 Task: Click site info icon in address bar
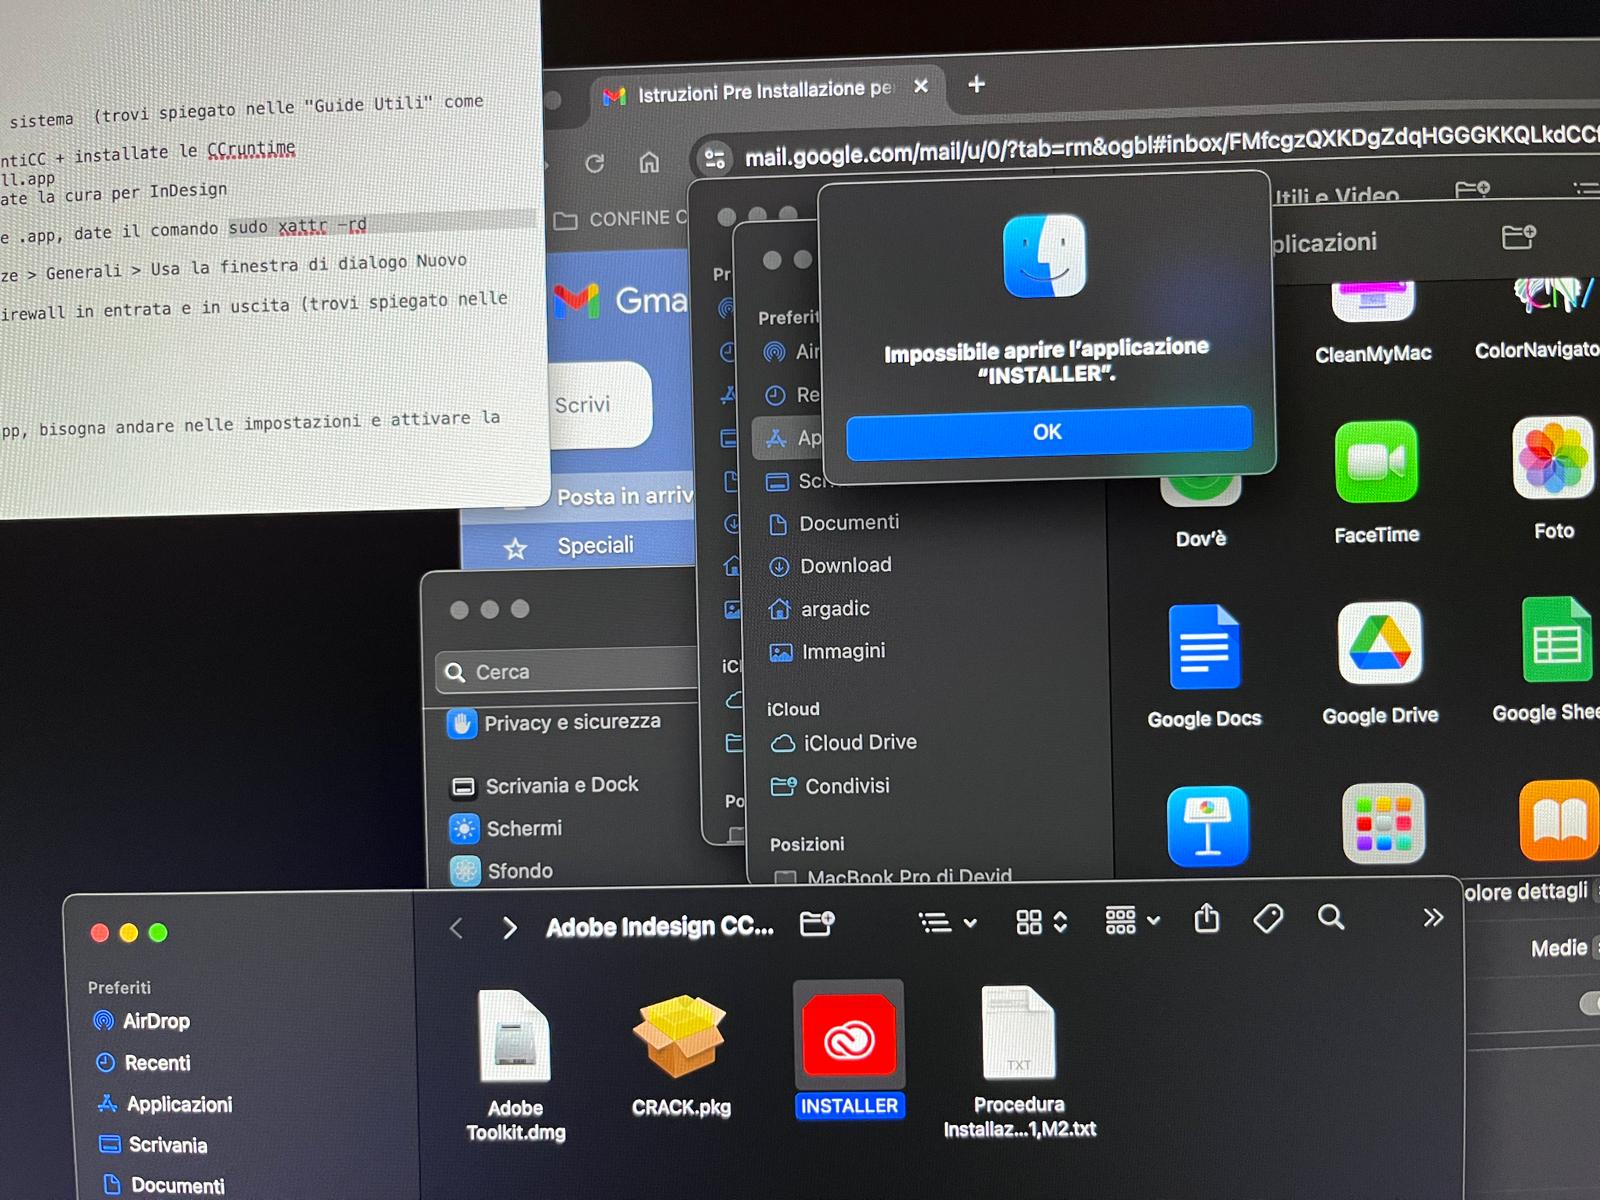(x=715, y=158)
